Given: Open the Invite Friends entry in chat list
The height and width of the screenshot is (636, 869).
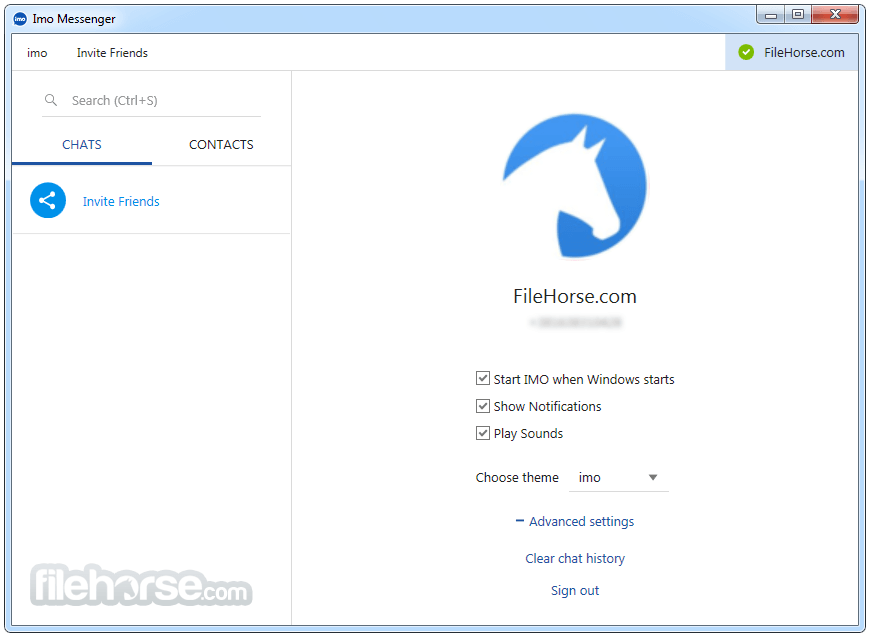Looking at the screenshot, I should pyautogui.click(x=151, y=201).
